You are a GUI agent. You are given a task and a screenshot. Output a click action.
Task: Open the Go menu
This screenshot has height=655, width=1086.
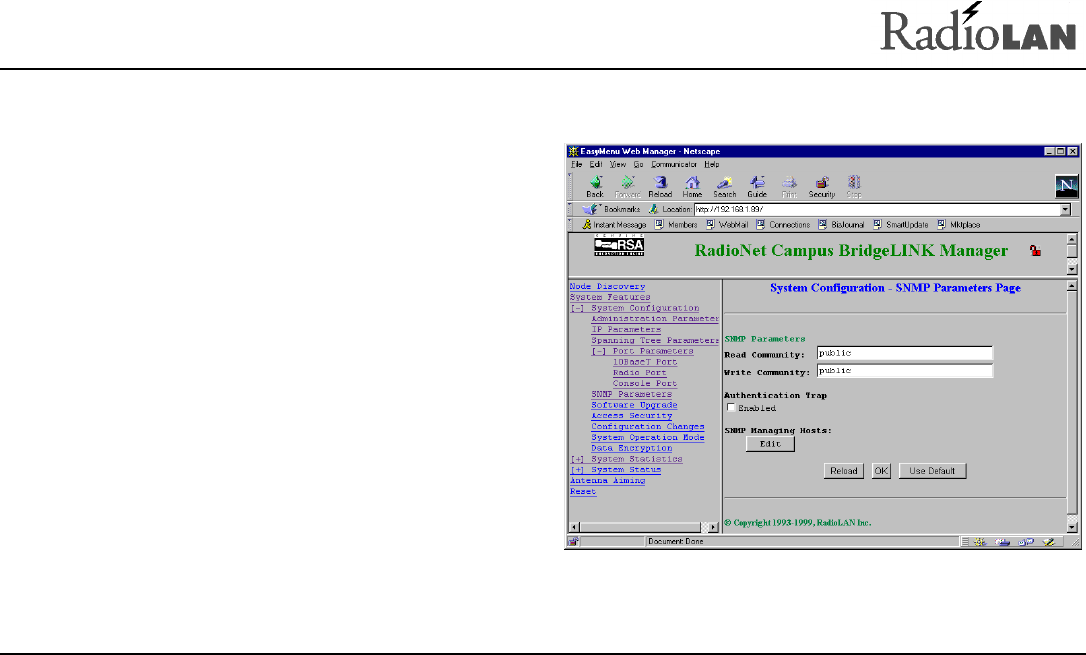pyautogui.click(x=638, y=165)
